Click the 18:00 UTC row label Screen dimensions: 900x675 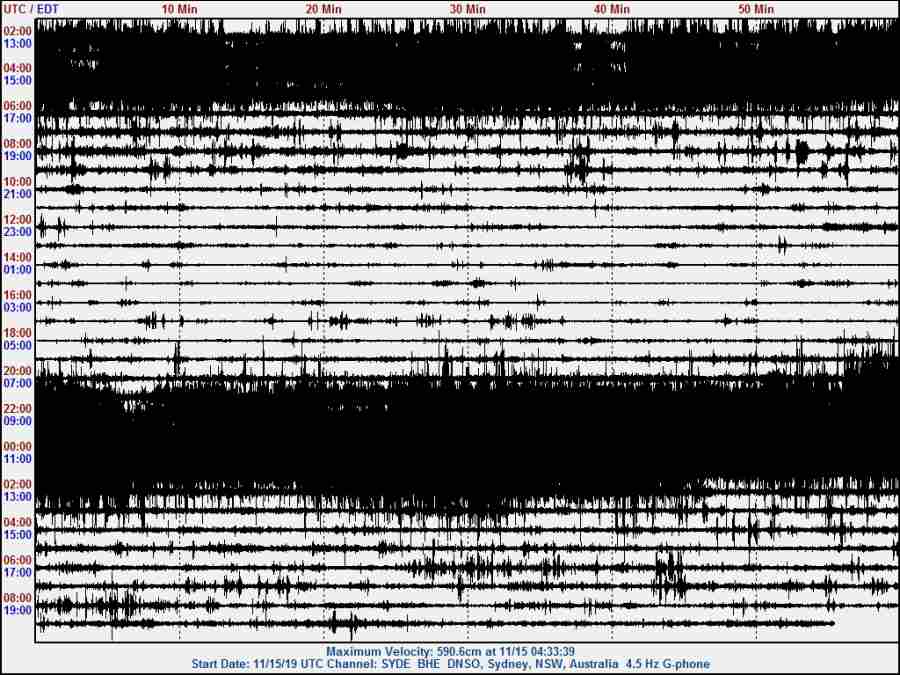17,333
